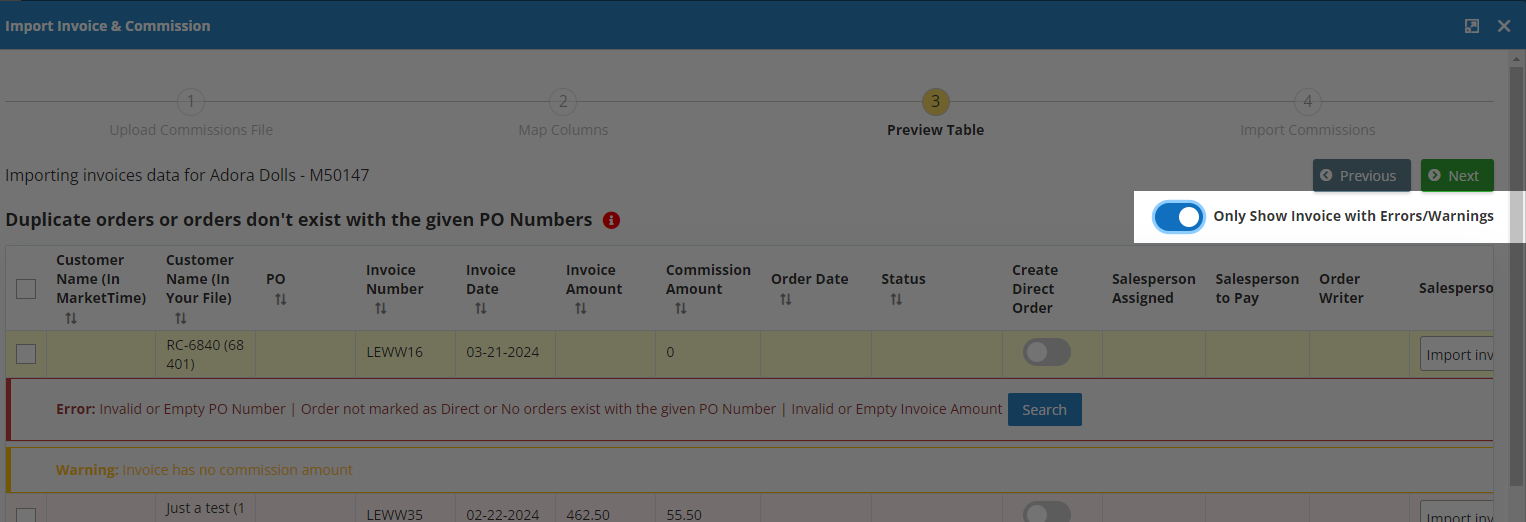The height and width of the screenshot is (522, 1526).
Task: Open Import dropdown for LEWW16 row
Action: (1457, 355)
